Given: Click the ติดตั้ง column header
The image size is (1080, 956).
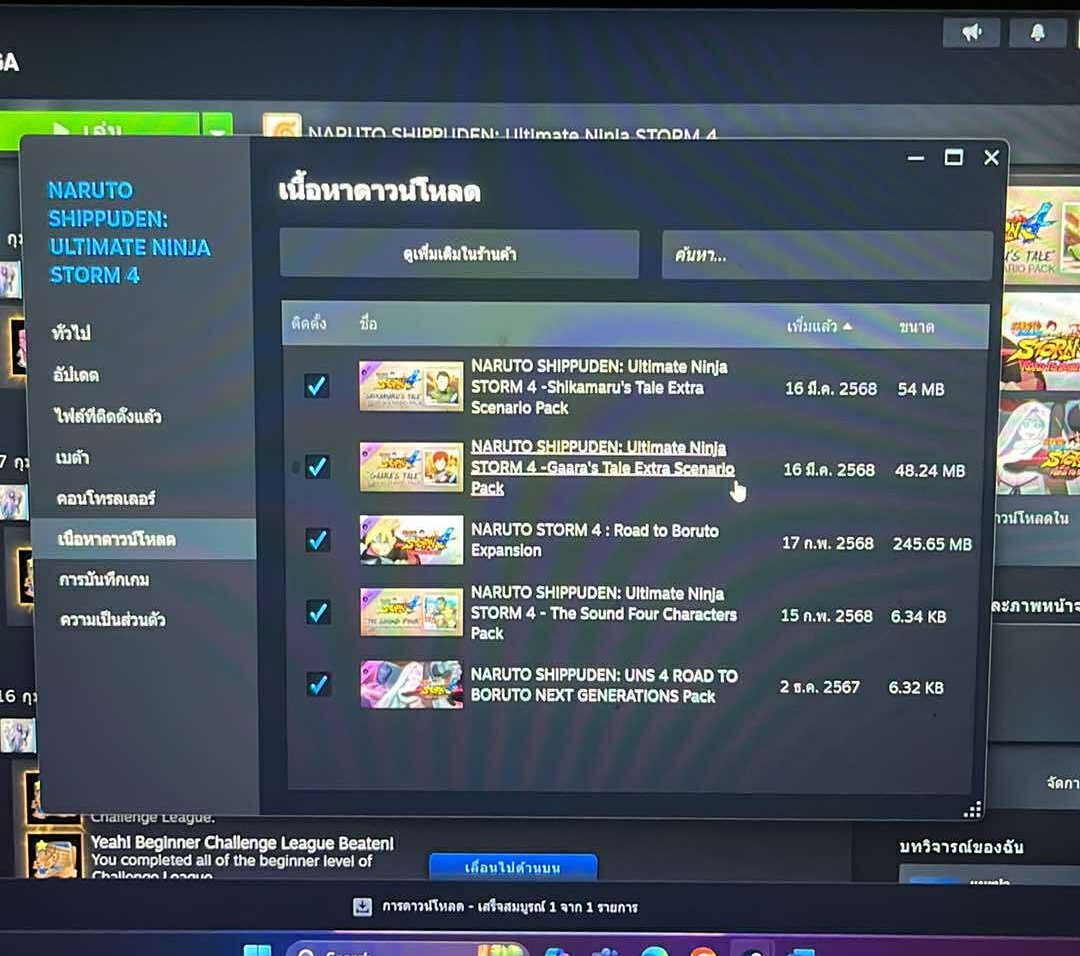Looking at the screenshot, I should coord(309,323).
